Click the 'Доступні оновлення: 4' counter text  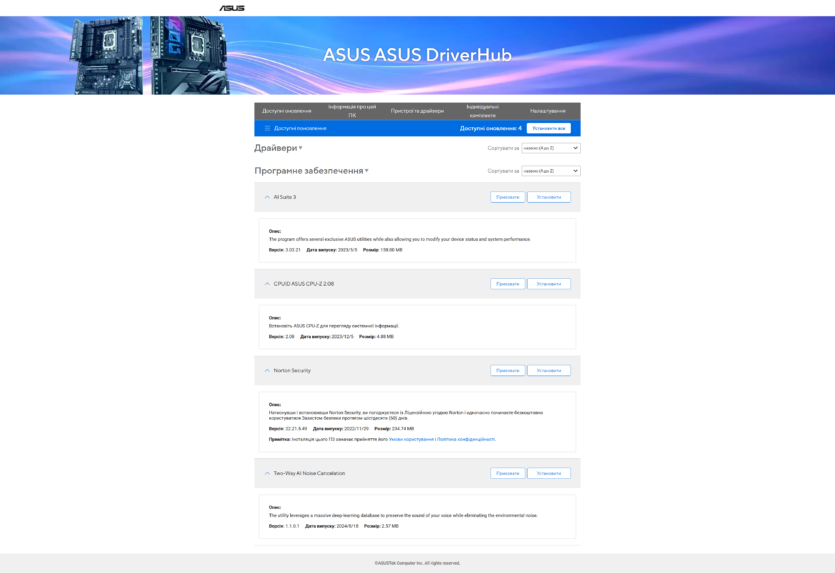490,128
